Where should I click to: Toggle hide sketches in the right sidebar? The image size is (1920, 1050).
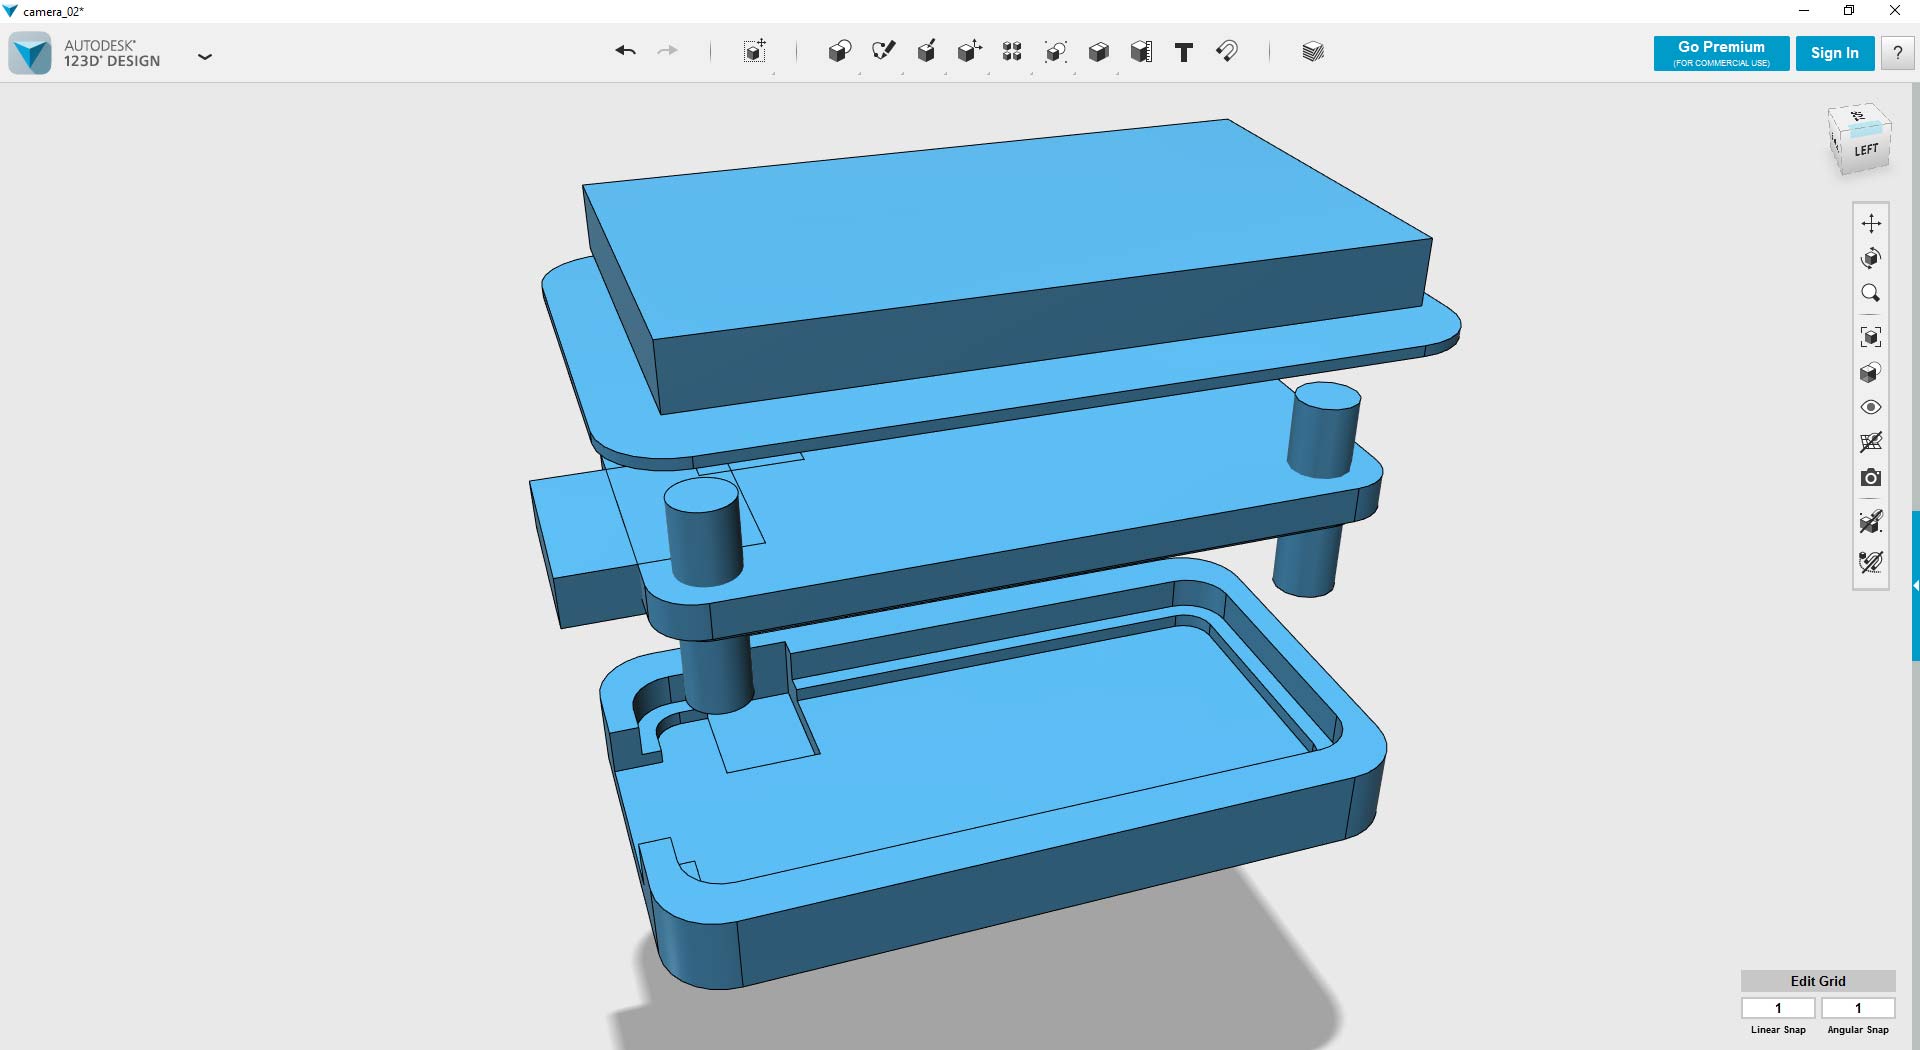click(x=1871, y=561)
